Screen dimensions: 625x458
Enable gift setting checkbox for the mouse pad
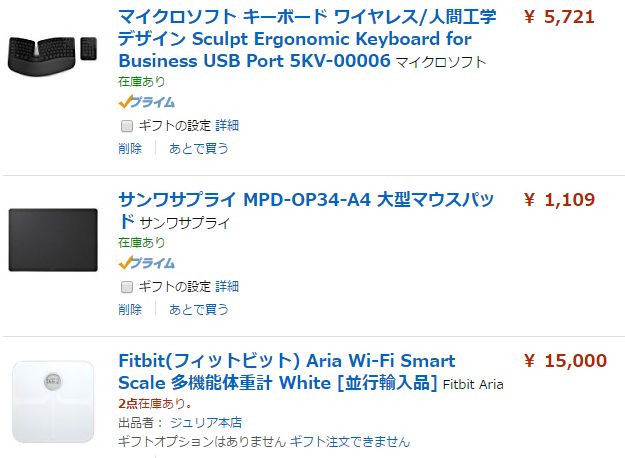click(126, 287)
